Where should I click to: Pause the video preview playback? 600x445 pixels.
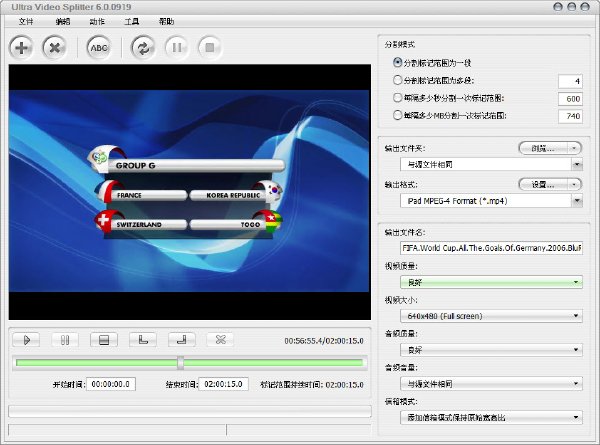click(65, 340)
